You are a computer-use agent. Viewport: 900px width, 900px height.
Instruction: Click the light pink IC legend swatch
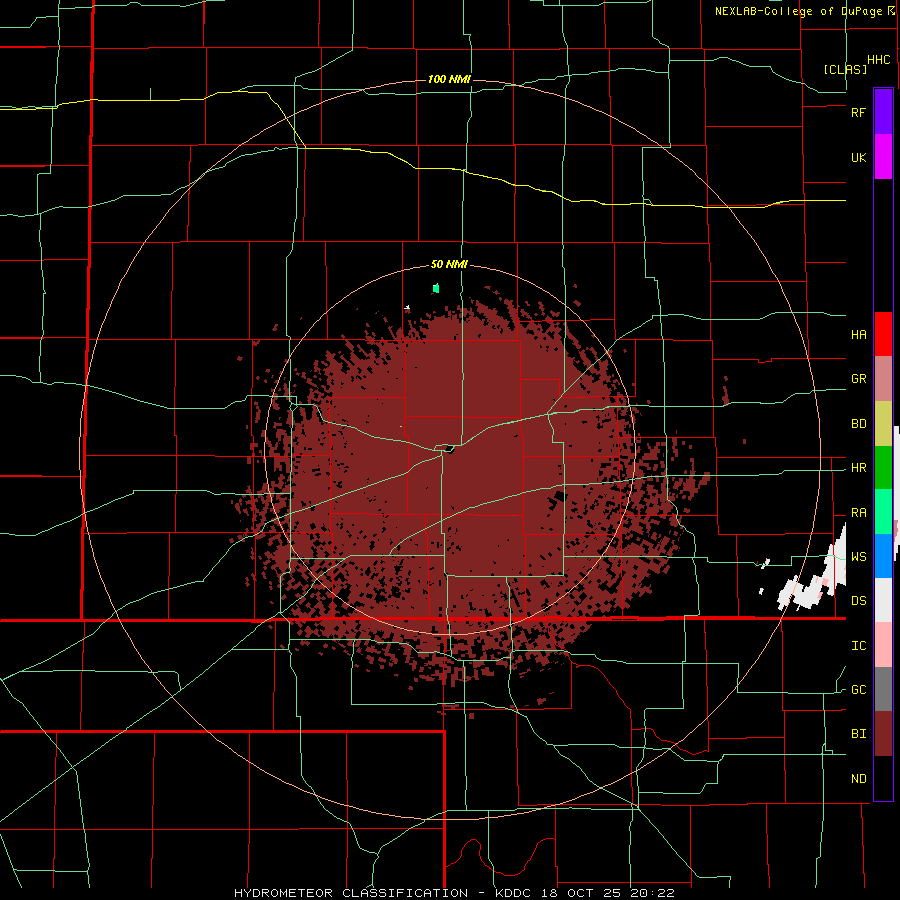click(x=883, y=645)
